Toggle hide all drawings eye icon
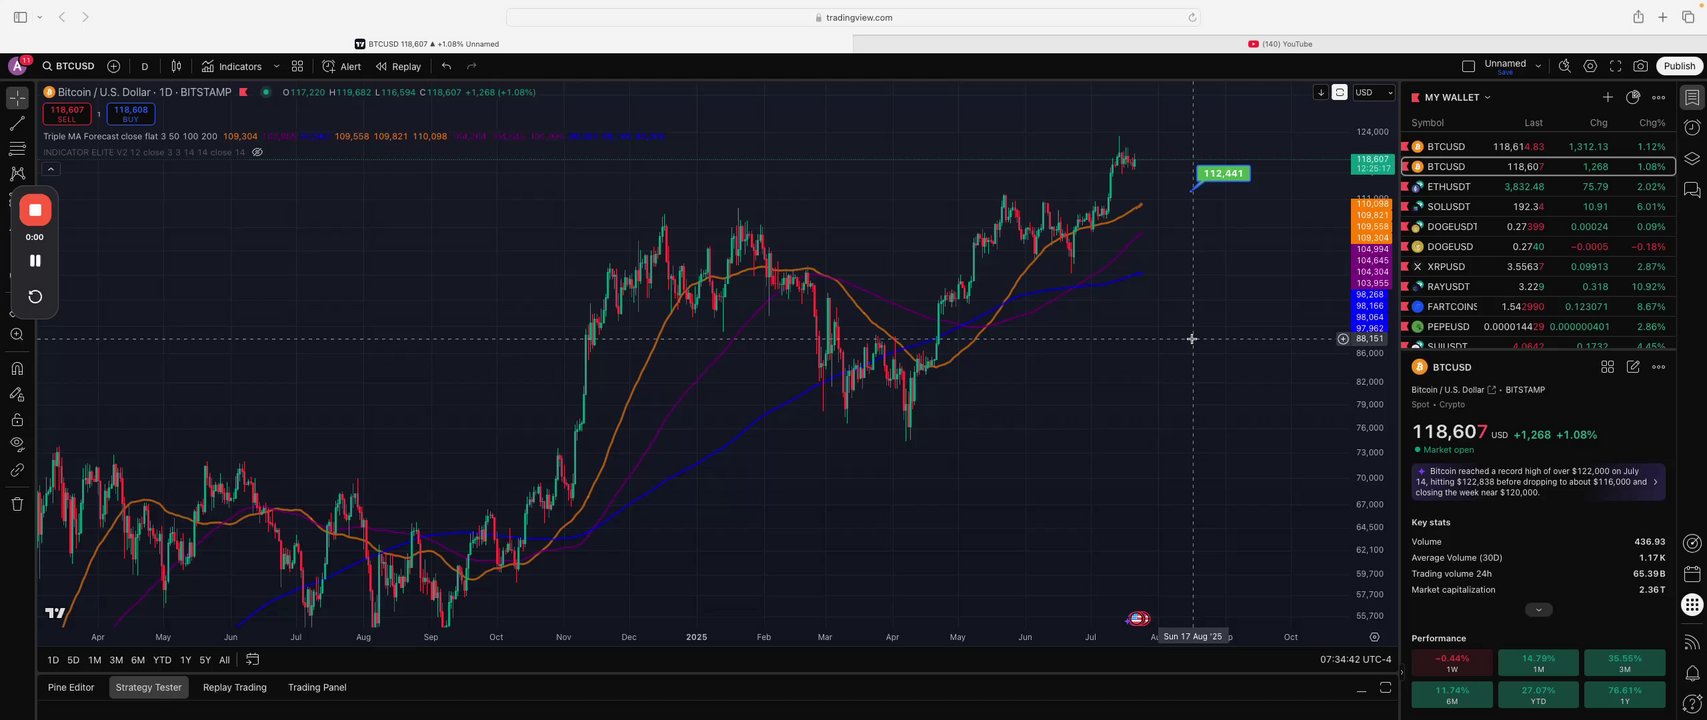The image size is (1707, 720). 17,444
